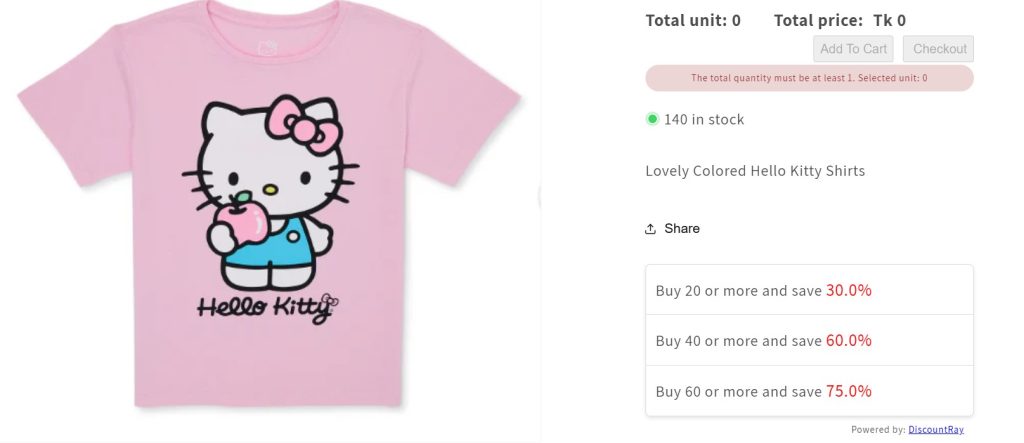Click the 140 in stock text
The image size is (1024, 443).
click(704, 119)
